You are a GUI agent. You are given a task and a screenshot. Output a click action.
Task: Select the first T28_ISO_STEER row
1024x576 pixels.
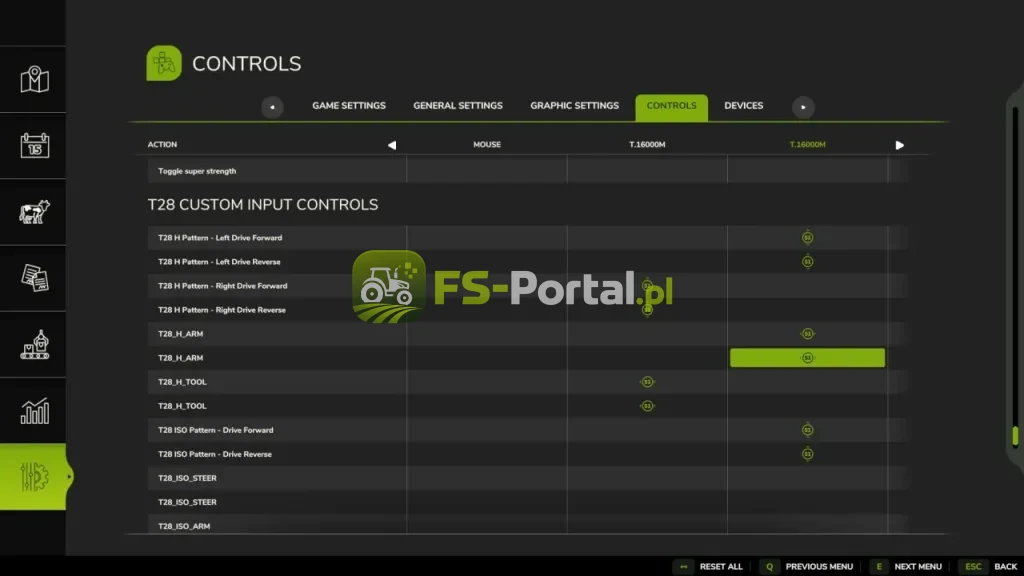point(528,478)
